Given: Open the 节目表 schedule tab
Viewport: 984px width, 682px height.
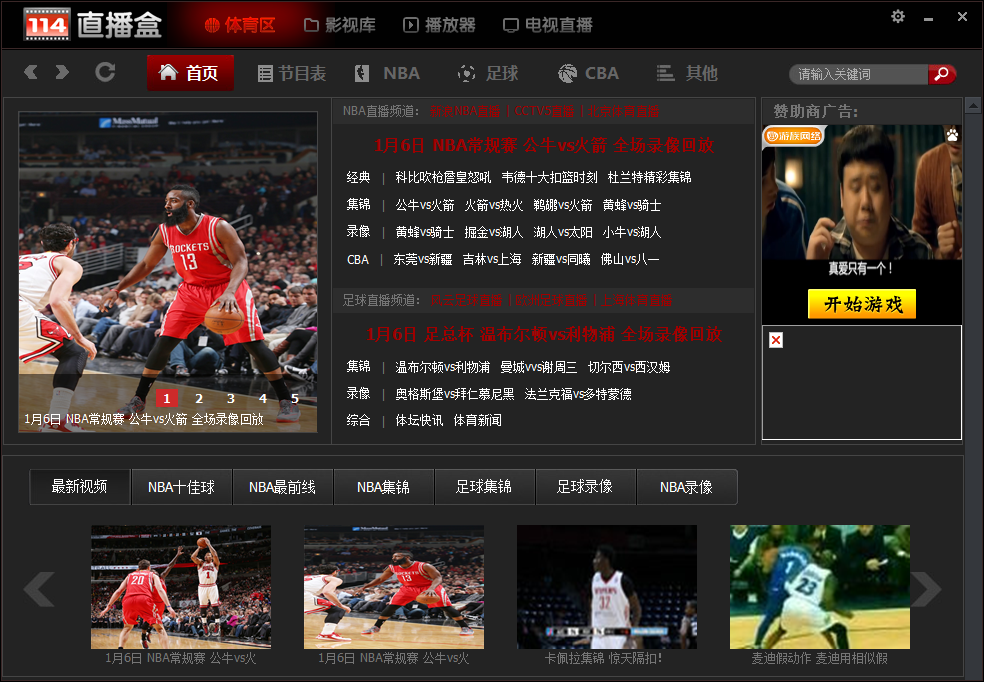Looking at the screenshot, I should click(x=292, y=73).
